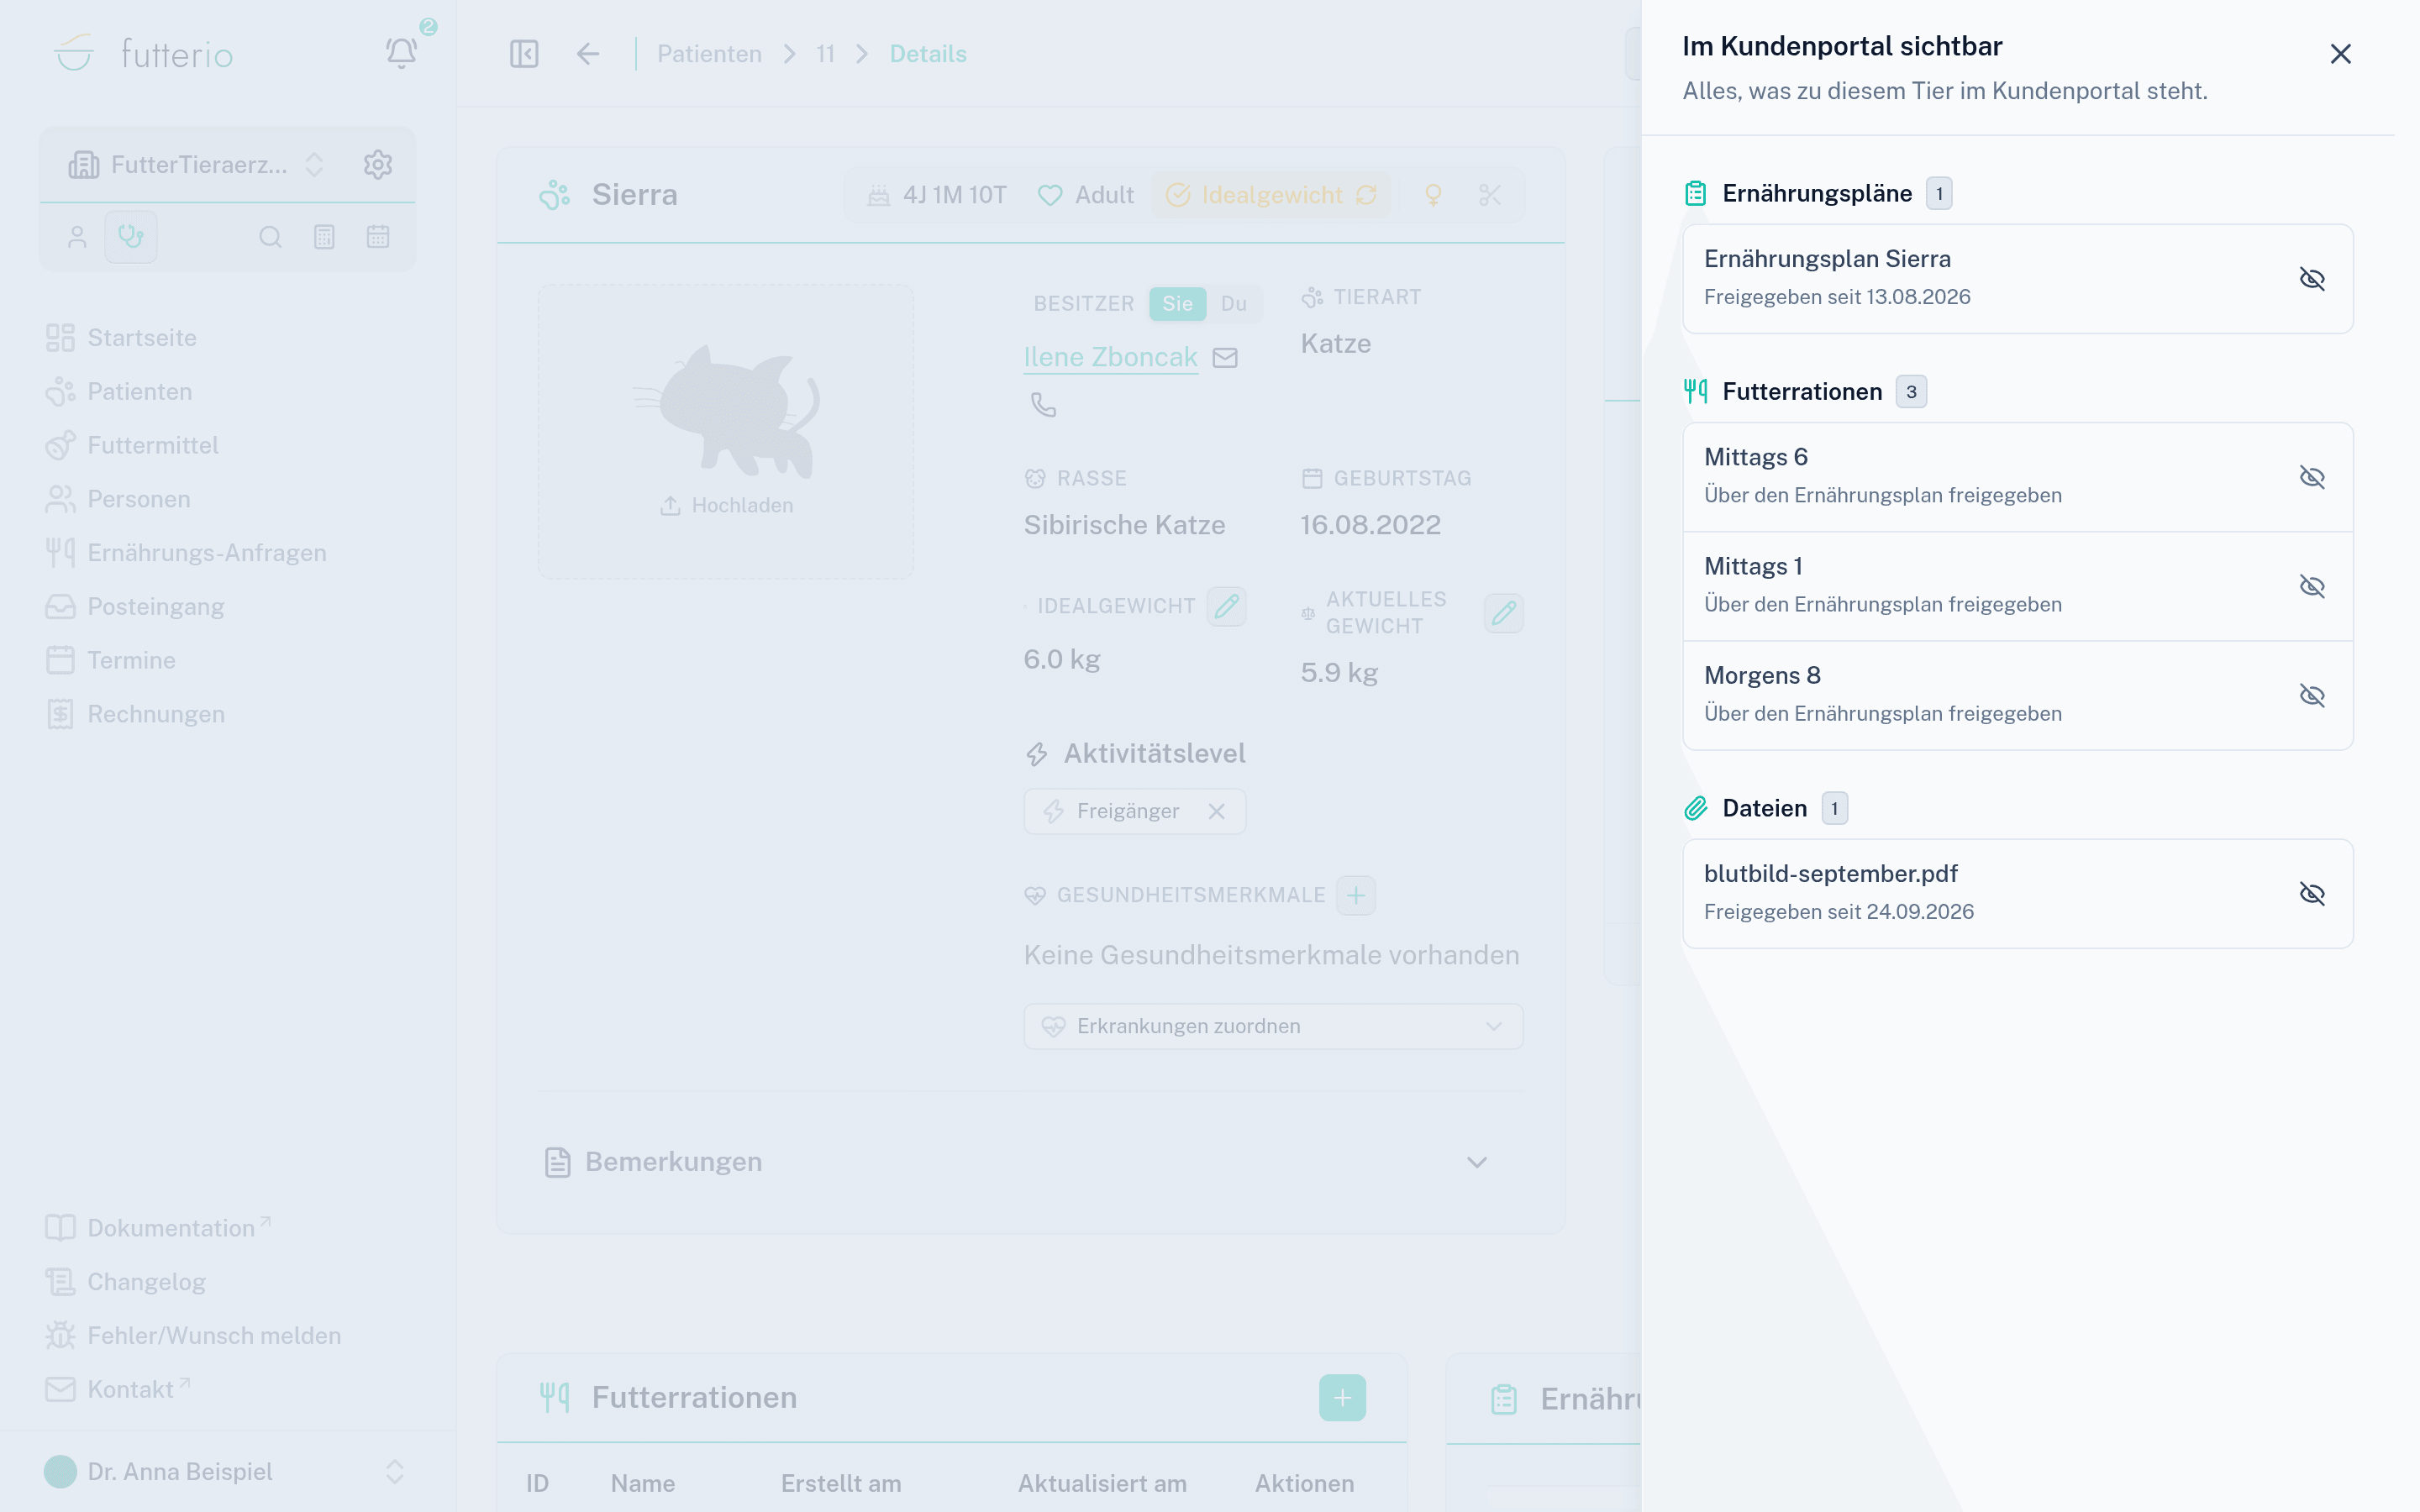Select the stethoscope mode icon
Screen dimensions: 2420x1512
click(131, 237)
